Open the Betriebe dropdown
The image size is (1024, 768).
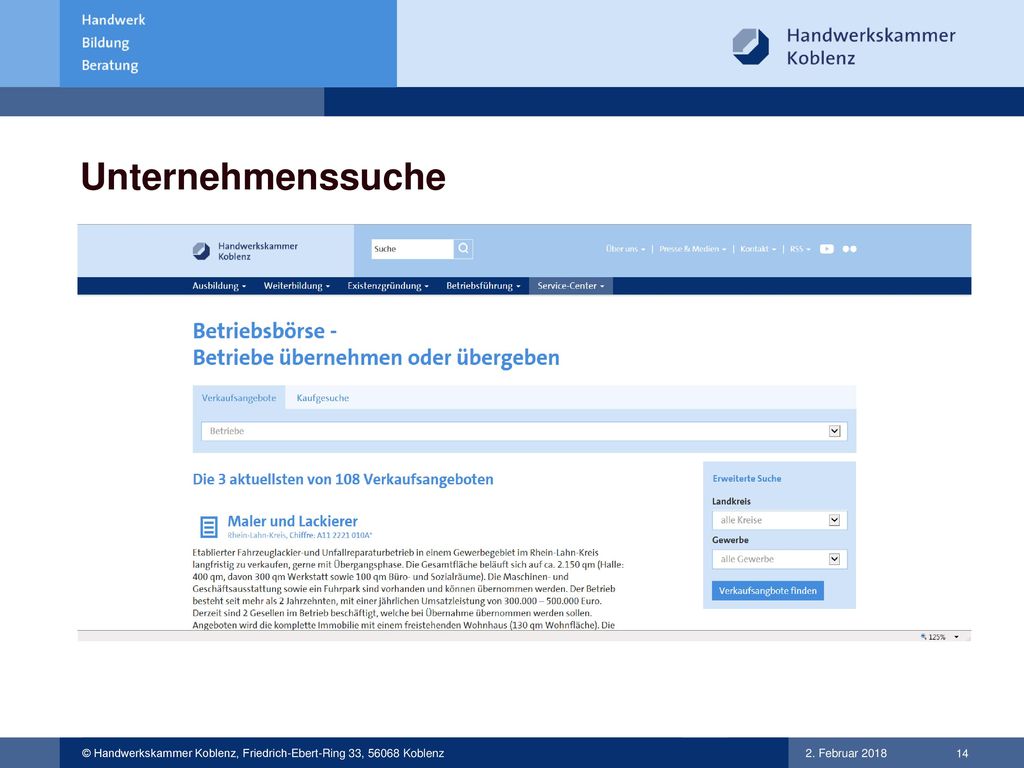524,431
